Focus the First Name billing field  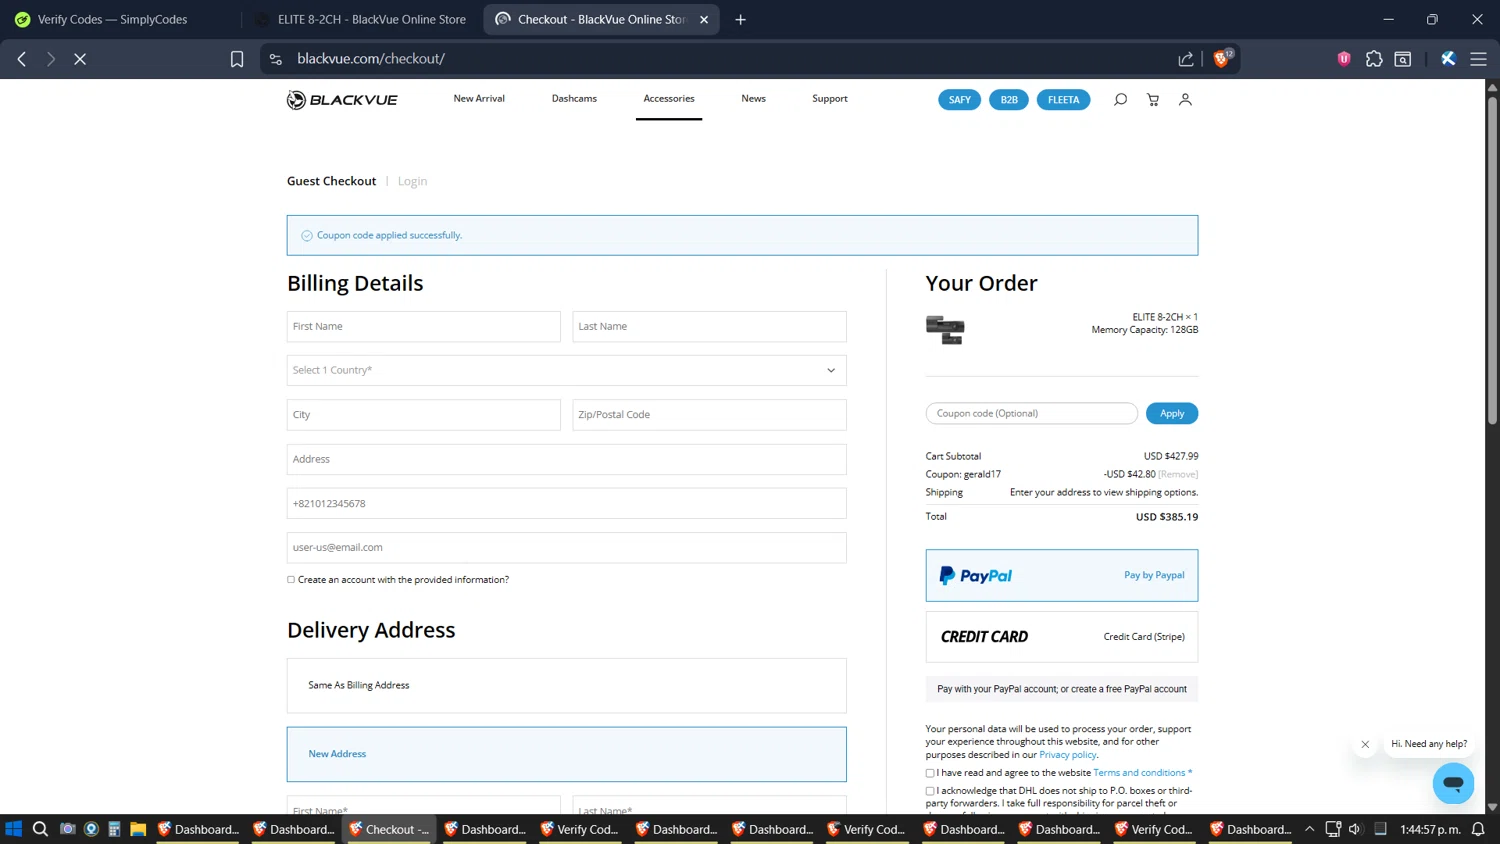pyautogui.click(x=424, y=327)
